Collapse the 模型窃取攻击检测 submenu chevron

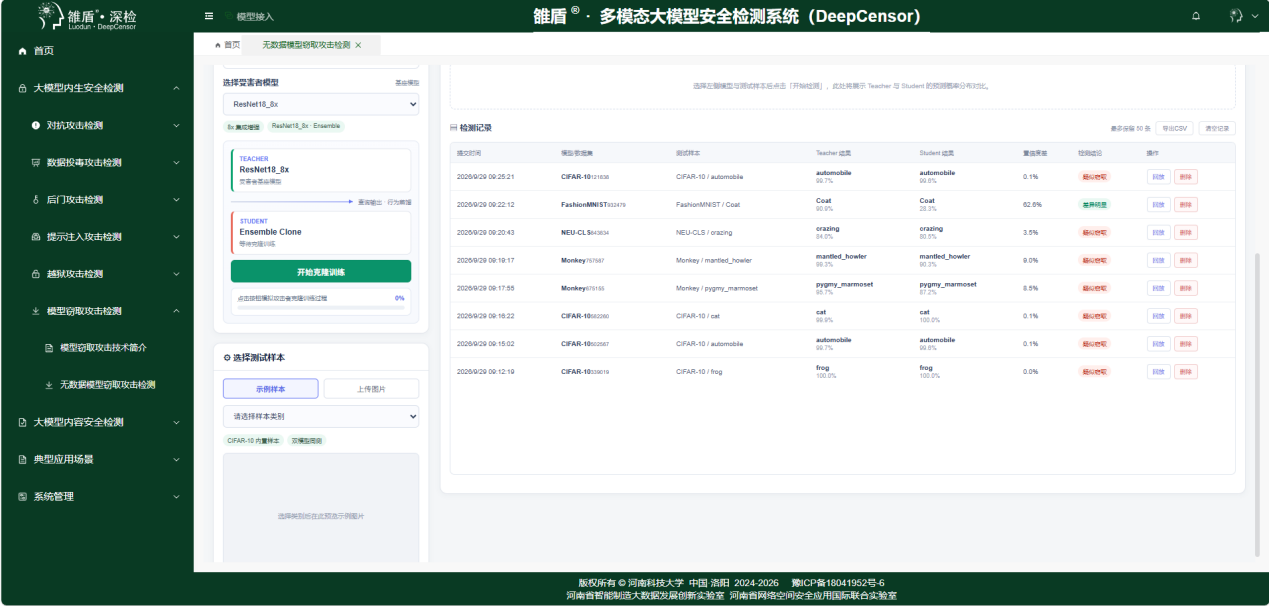click(177, 311)
